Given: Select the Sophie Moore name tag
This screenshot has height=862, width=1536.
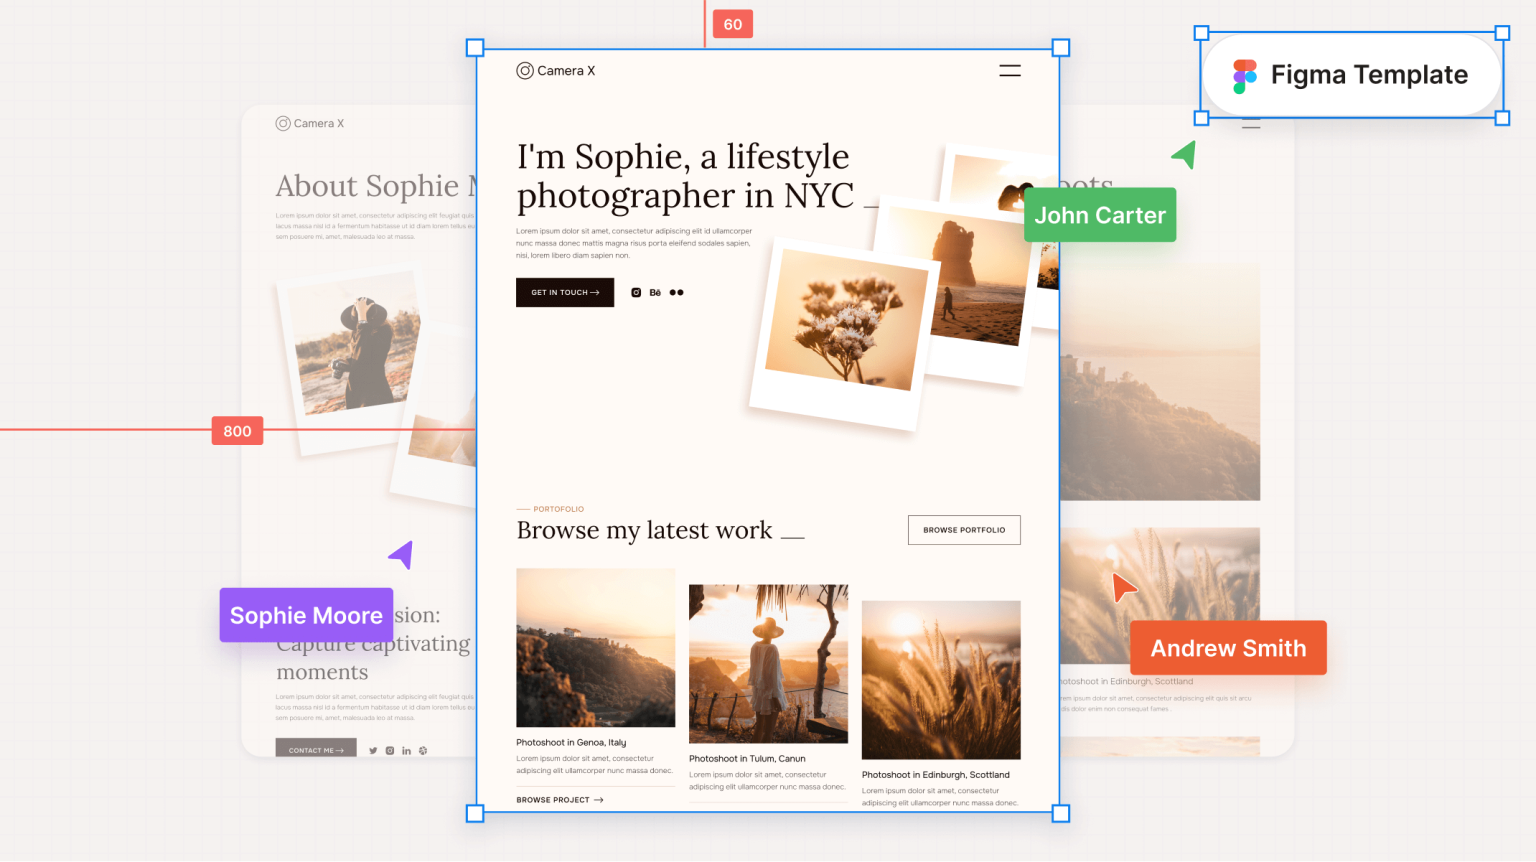Looking at the screenshot, I should 306,615.
